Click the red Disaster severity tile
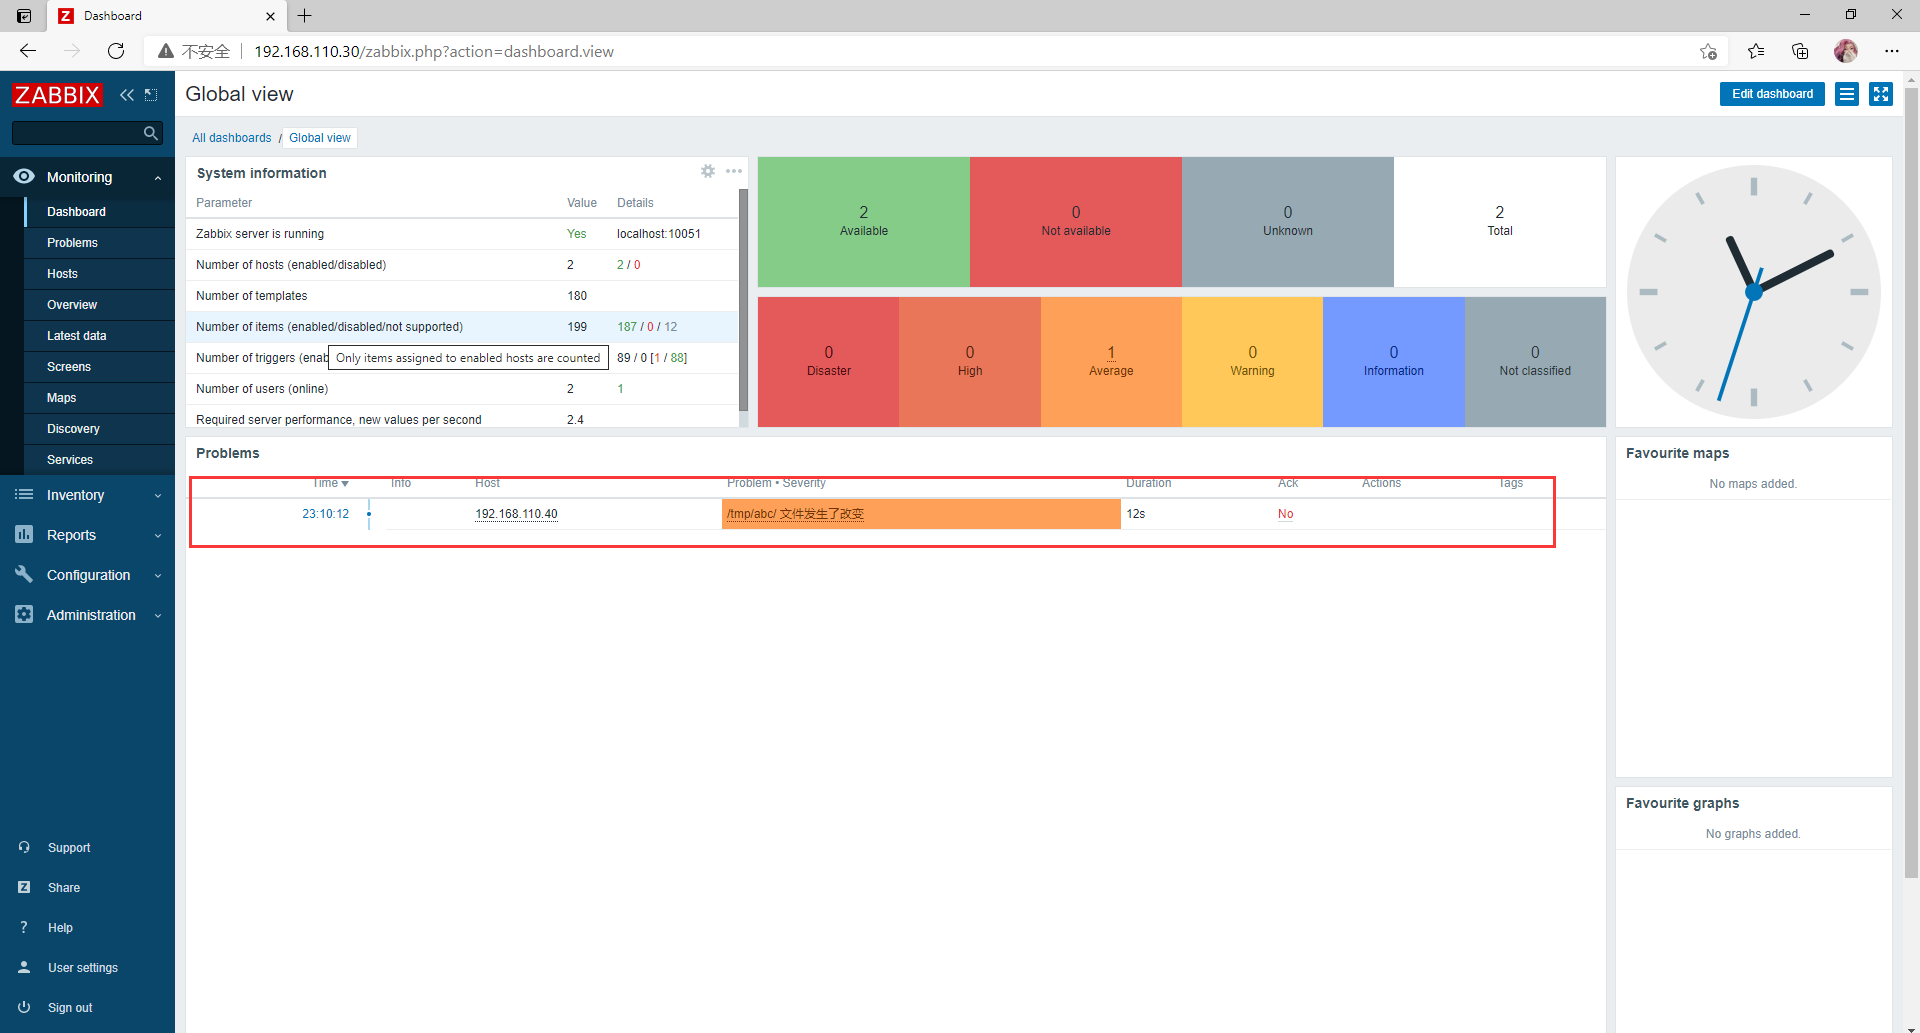This screenshot has height=1033, width=1920. tap(828, 362)
